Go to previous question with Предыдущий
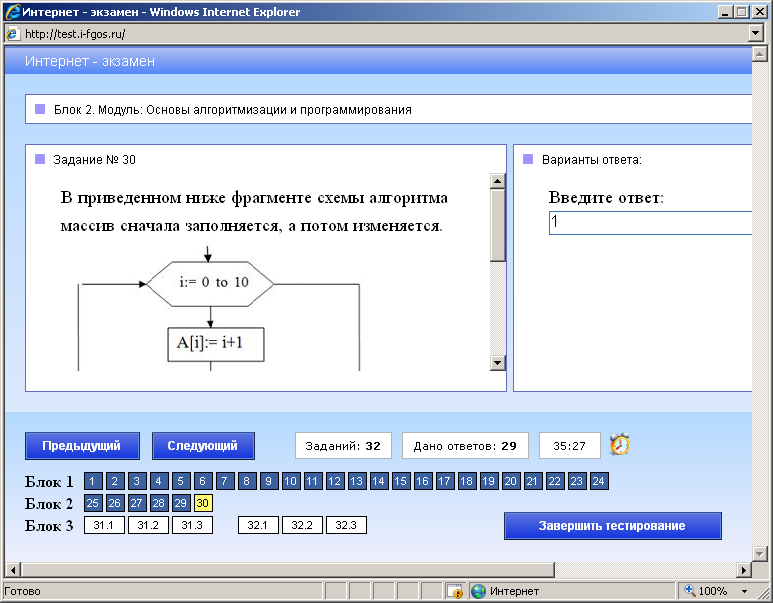The width and height of the screenshot is (773, 603). point(82,446)
